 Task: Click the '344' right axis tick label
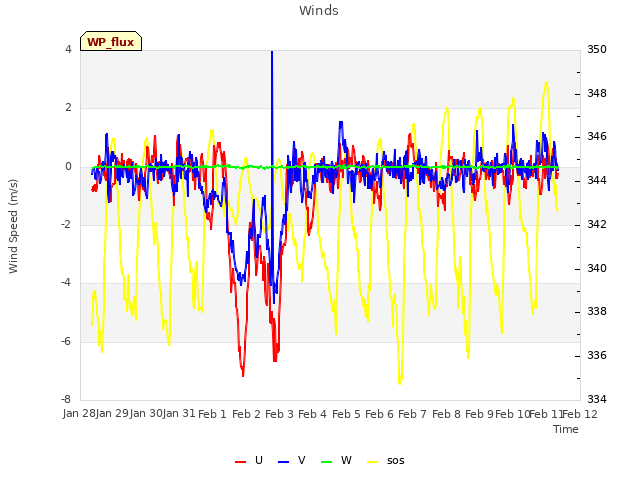click(x=597, y=180)
